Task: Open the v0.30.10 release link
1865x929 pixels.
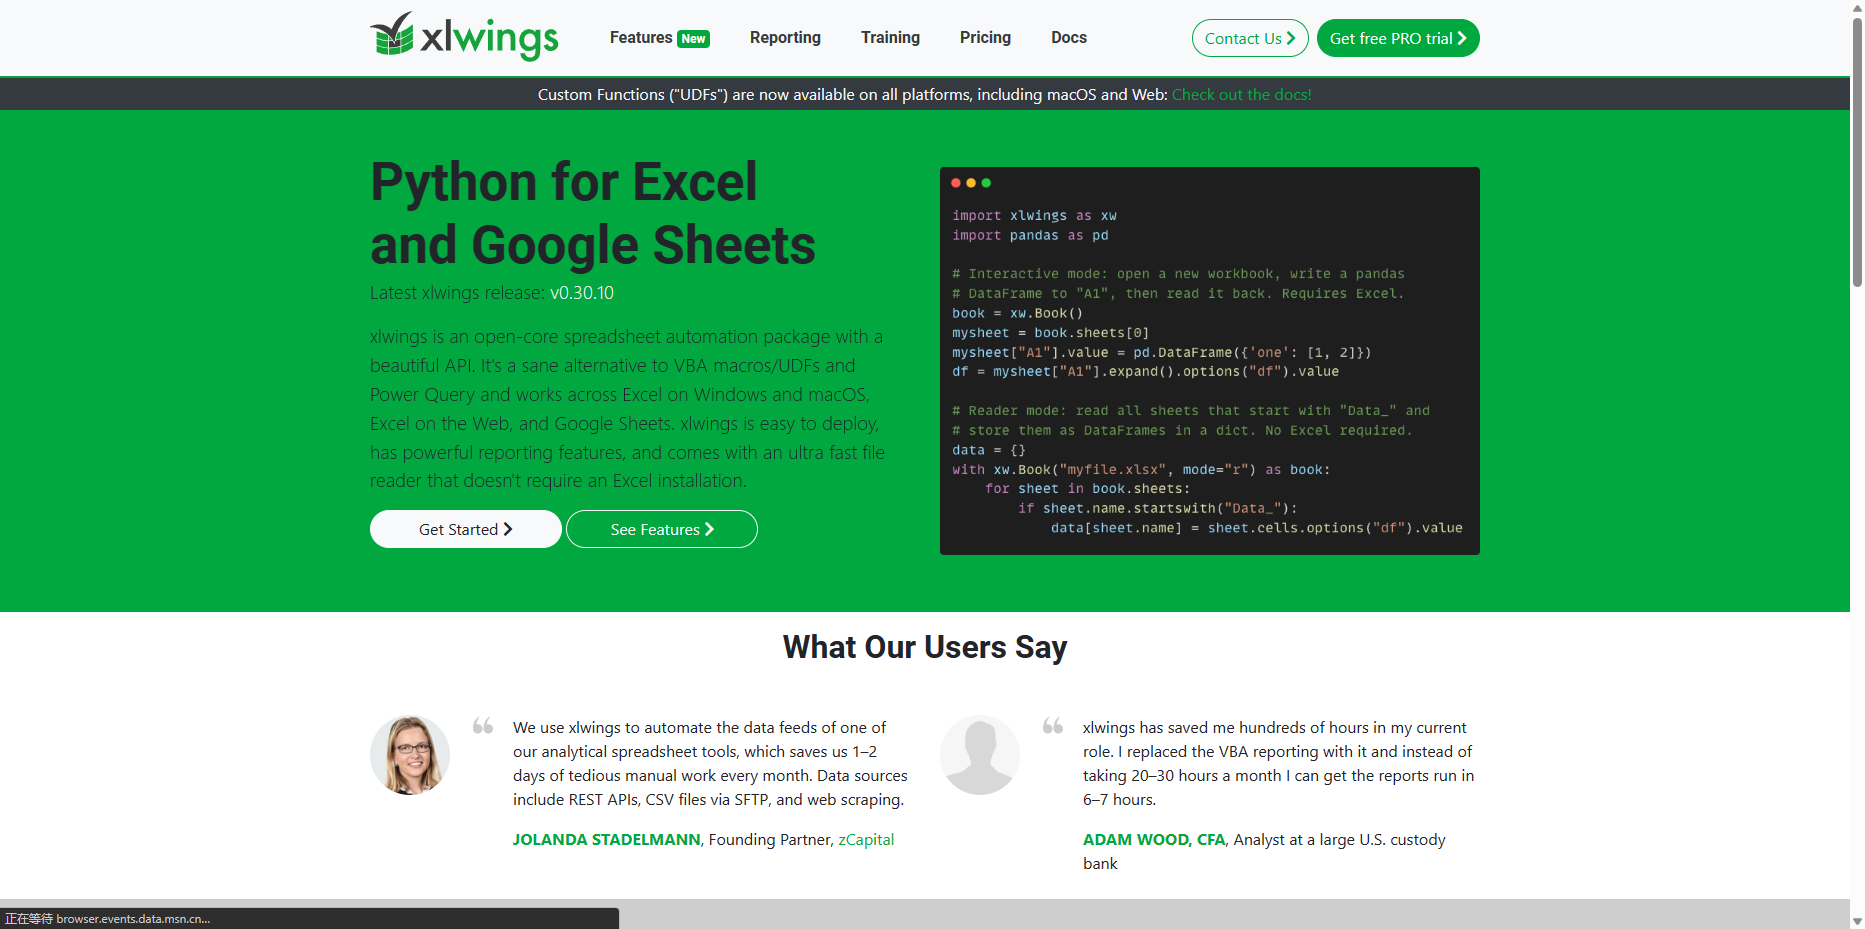Action: [582, 293]
